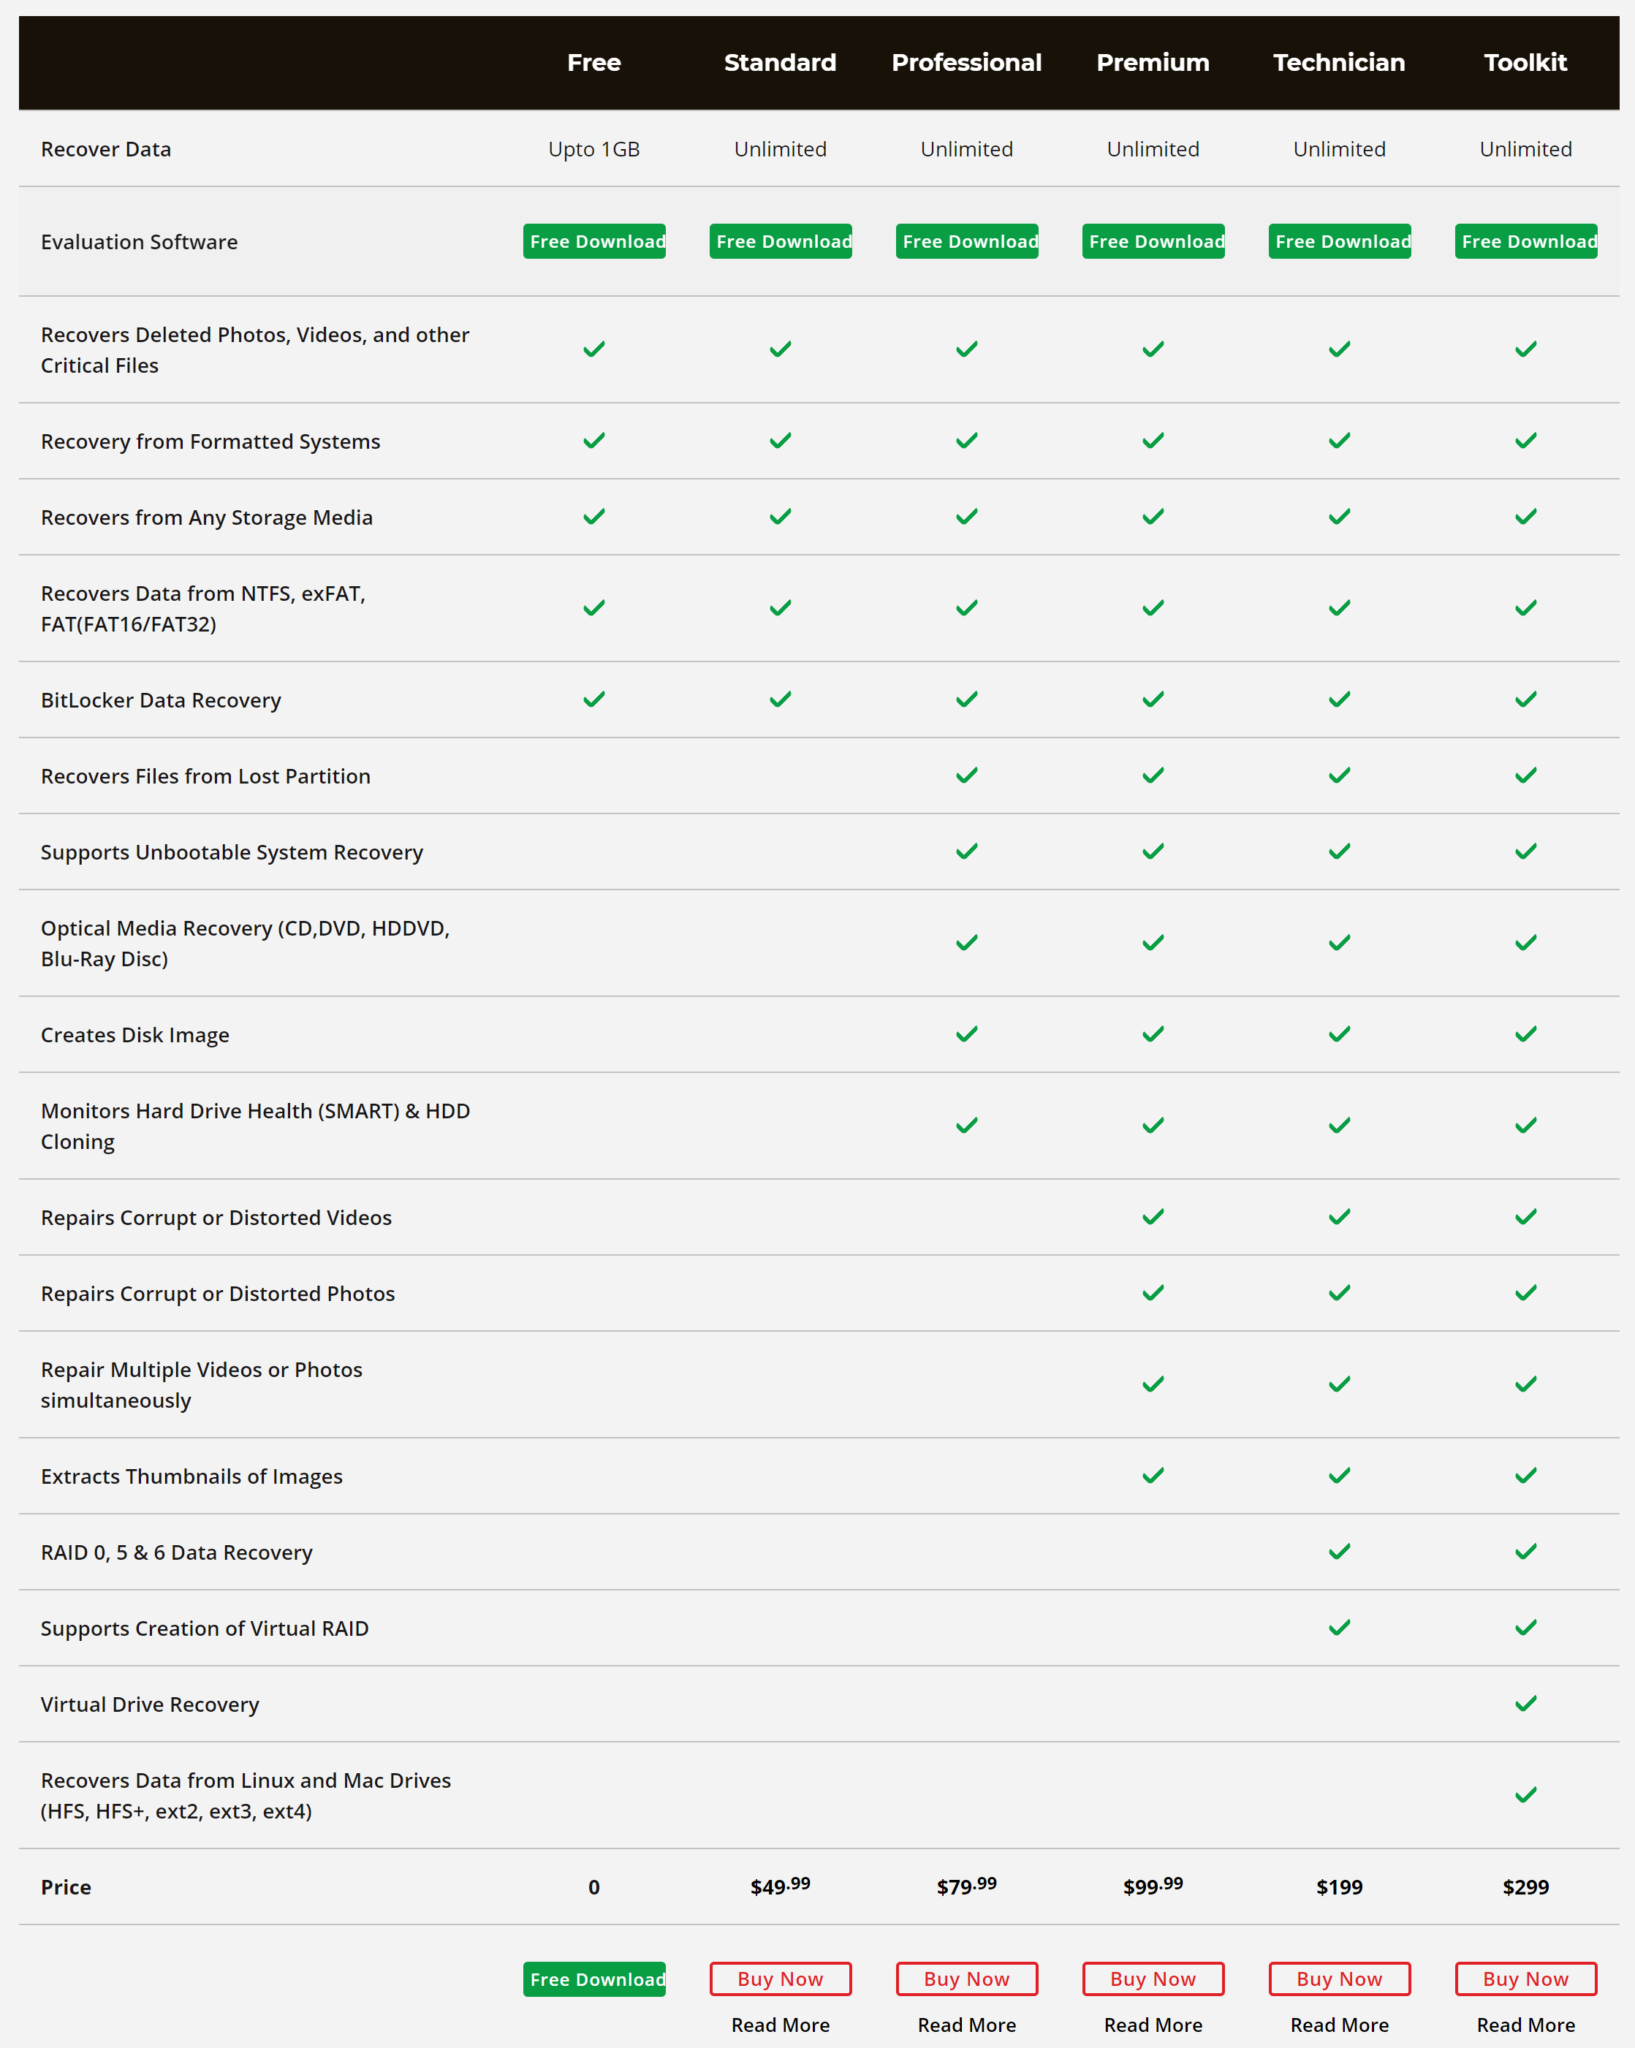Viewport: 1635px width, 2048px height.
Task: Click Professional checkmark for Creates Disk Image
Action: pyautogui.click(x=967, y=1034)
